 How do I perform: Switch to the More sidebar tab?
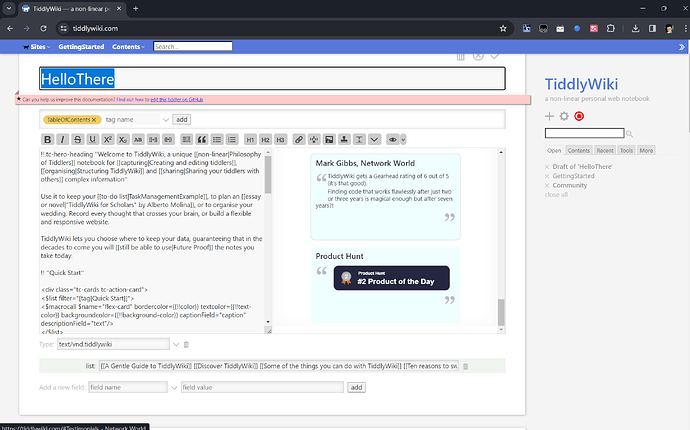646,150
